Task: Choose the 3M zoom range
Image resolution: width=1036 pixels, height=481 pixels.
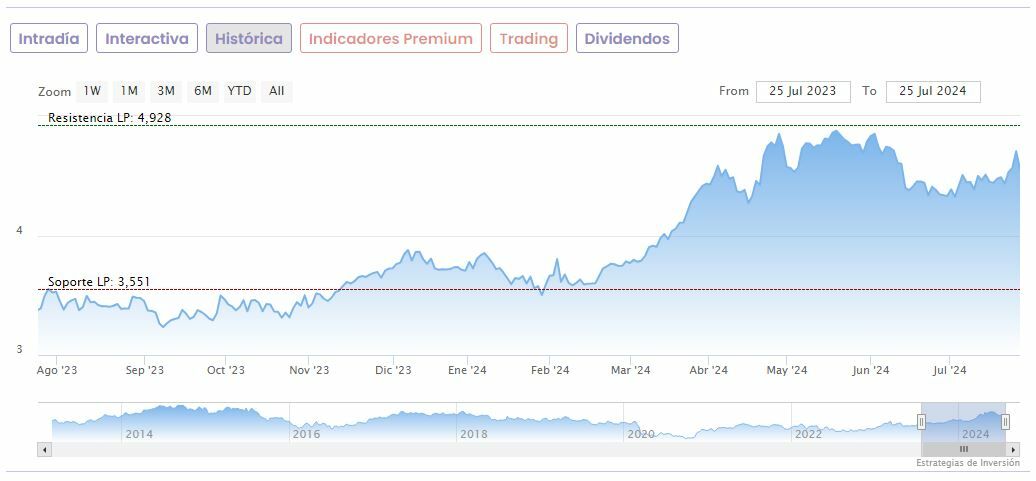Action: click(166, 91)
